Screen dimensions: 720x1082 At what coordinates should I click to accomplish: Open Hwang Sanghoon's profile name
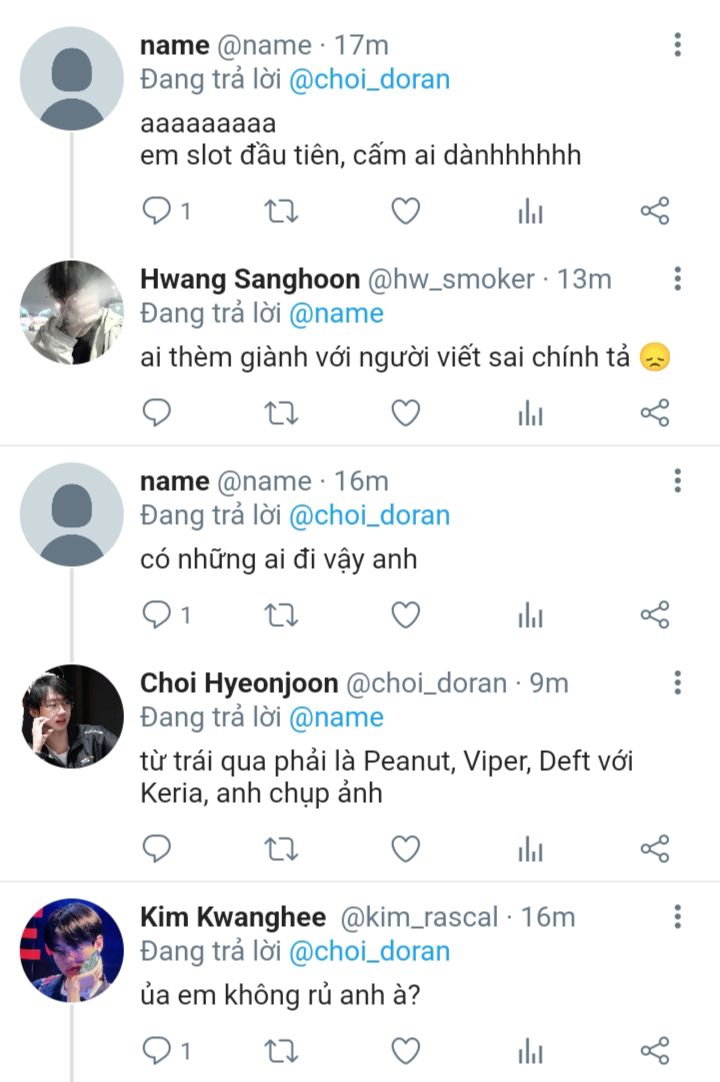pyautogui.click(x=250, y=279)
